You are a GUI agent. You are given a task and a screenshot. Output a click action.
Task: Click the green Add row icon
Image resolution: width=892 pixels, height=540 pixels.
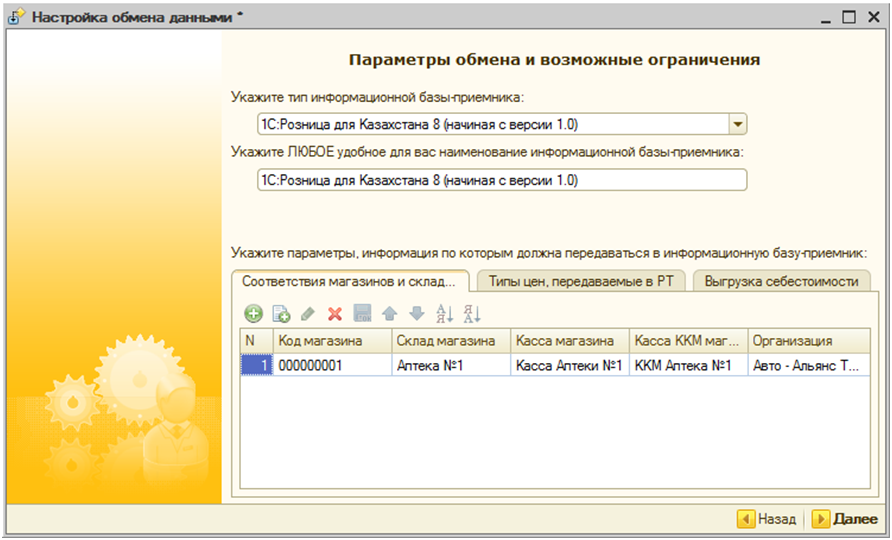254,314
